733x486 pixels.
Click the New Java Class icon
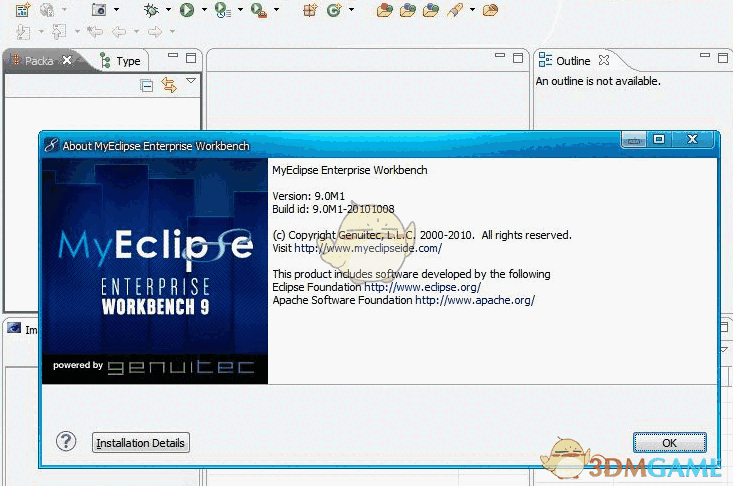point(334,10)
